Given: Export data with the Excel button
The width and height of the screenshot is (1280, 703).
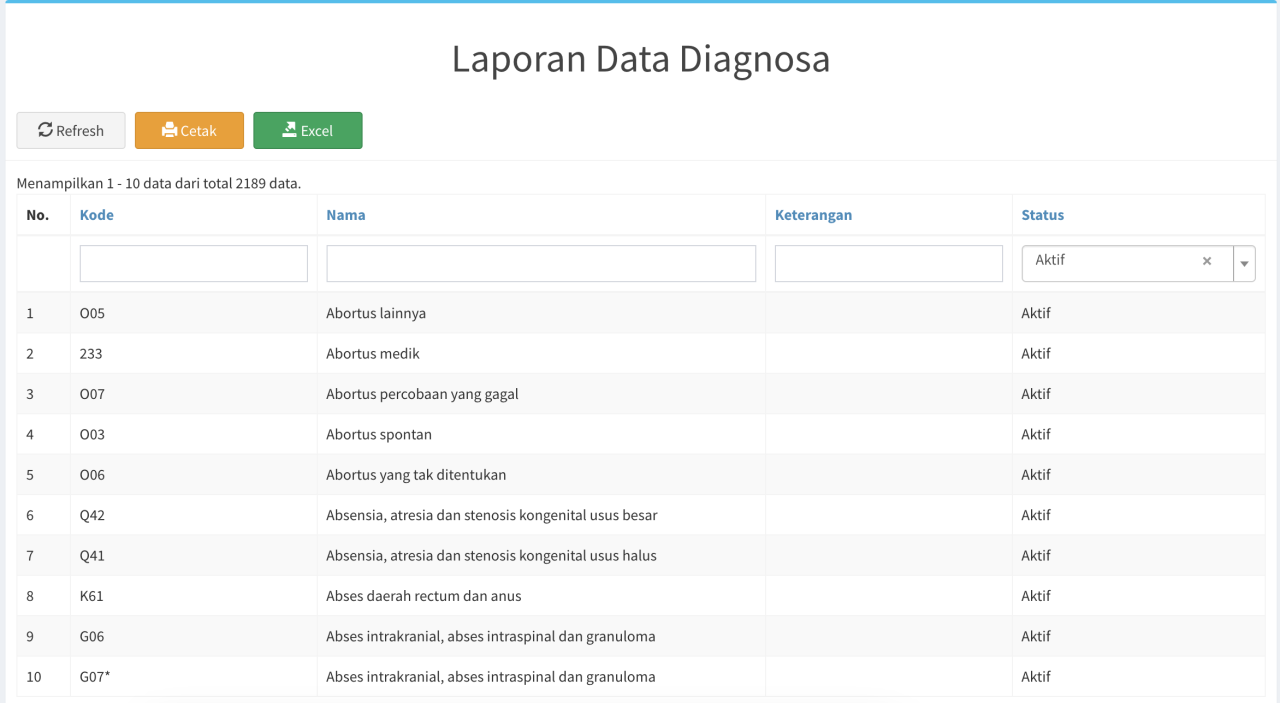Looking at the screenshot, I should point(308,130).
